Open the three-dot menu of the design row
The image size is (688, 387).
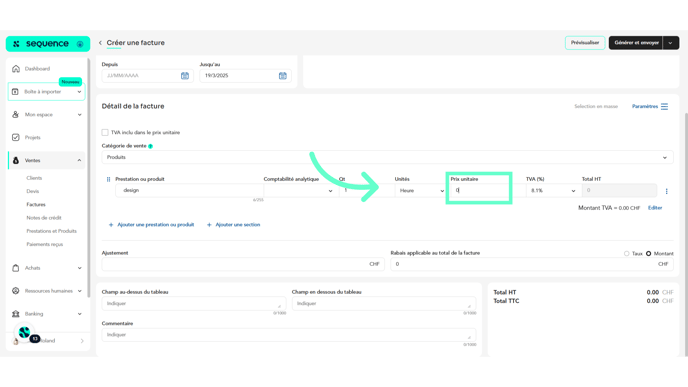(666, 191)
